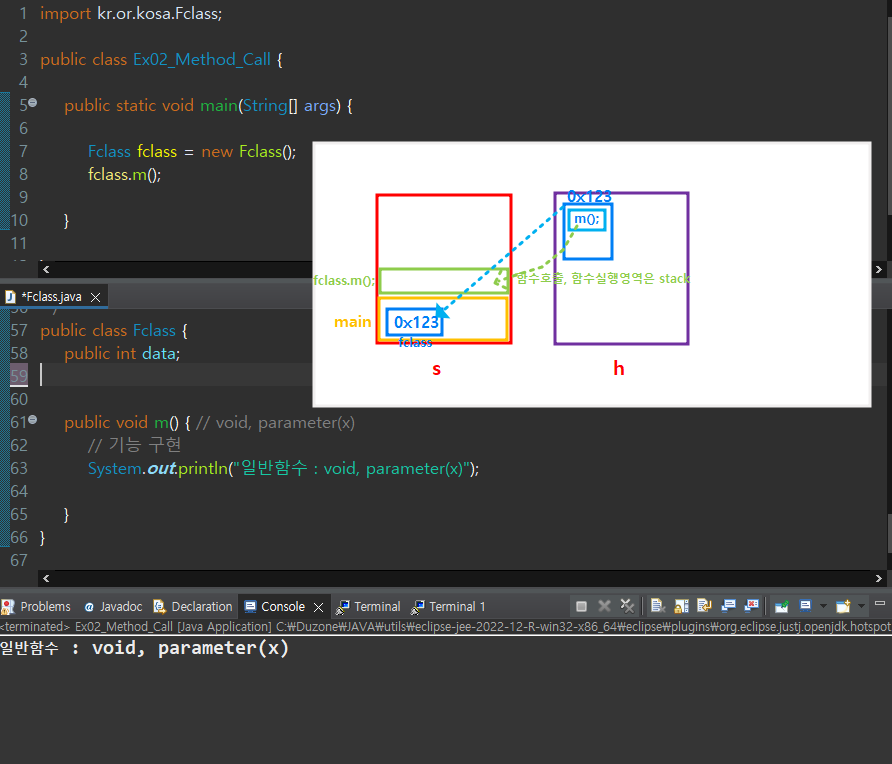Image resolution: width=892 pixels, height=764 pixels.
Task: Close the *Fclass.java editor tab
Action: pos(96,297)
